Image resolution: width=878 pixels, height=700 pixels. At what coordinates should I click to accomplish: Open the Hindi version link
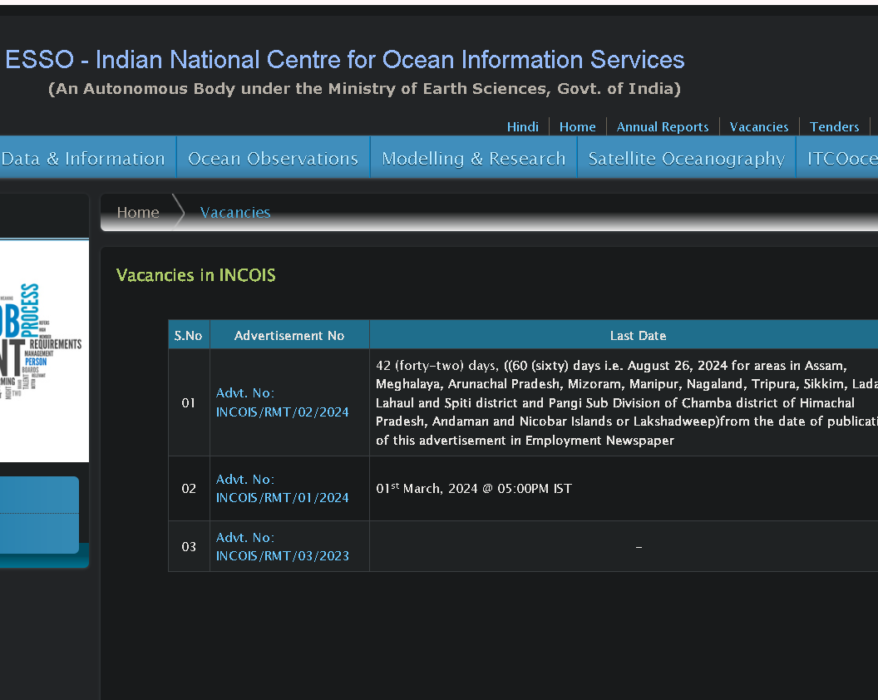[522, 127]
